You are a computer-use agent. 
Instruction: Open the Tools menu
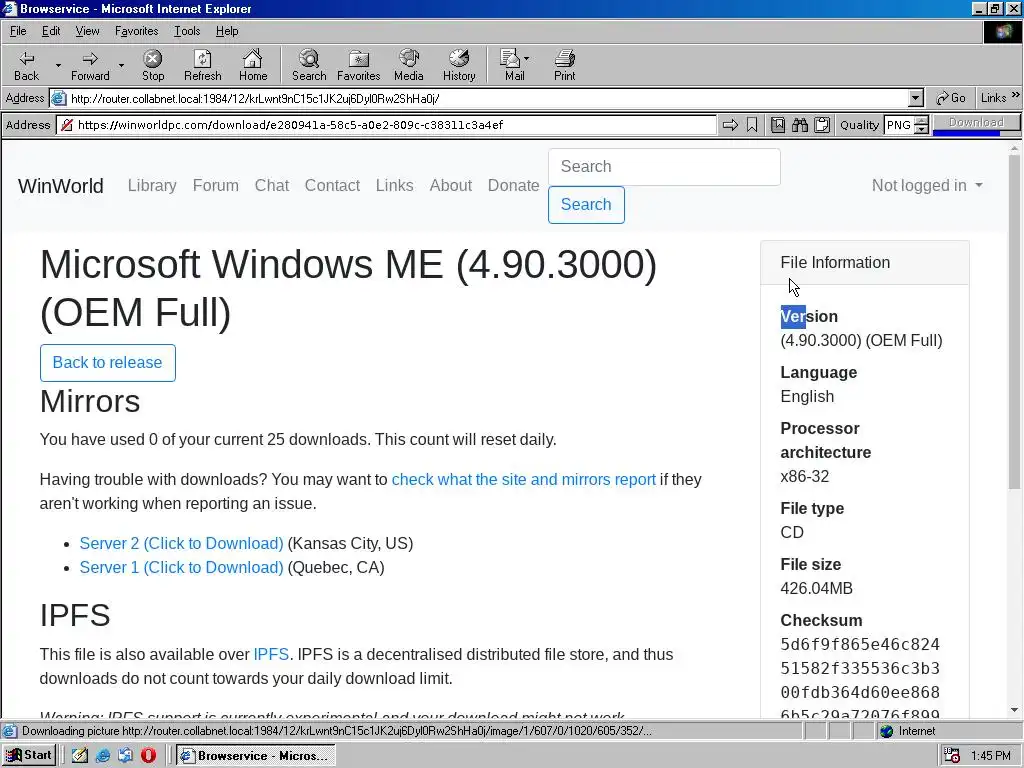pyautogui.click(x=187, y=31)
